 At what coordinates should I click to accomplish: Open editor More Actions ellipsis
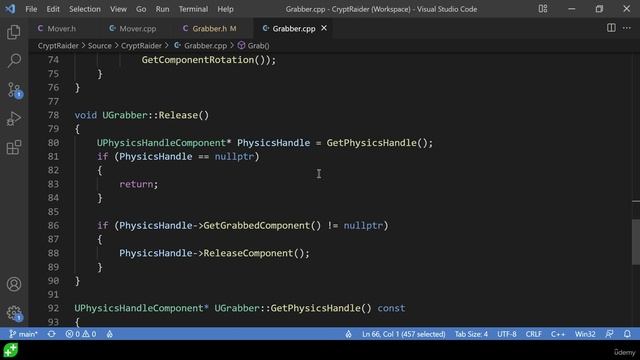click(627, 28)
